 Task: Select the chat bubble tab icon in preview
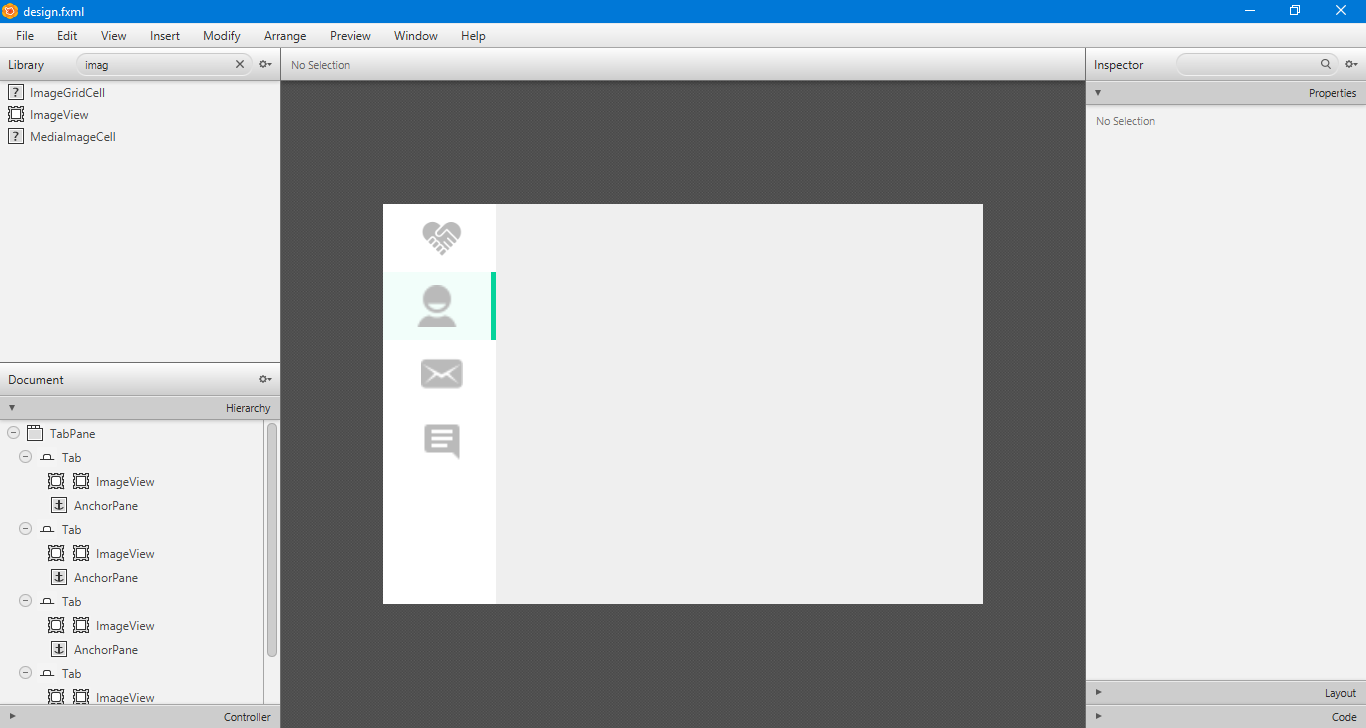[x=440, y=441]
